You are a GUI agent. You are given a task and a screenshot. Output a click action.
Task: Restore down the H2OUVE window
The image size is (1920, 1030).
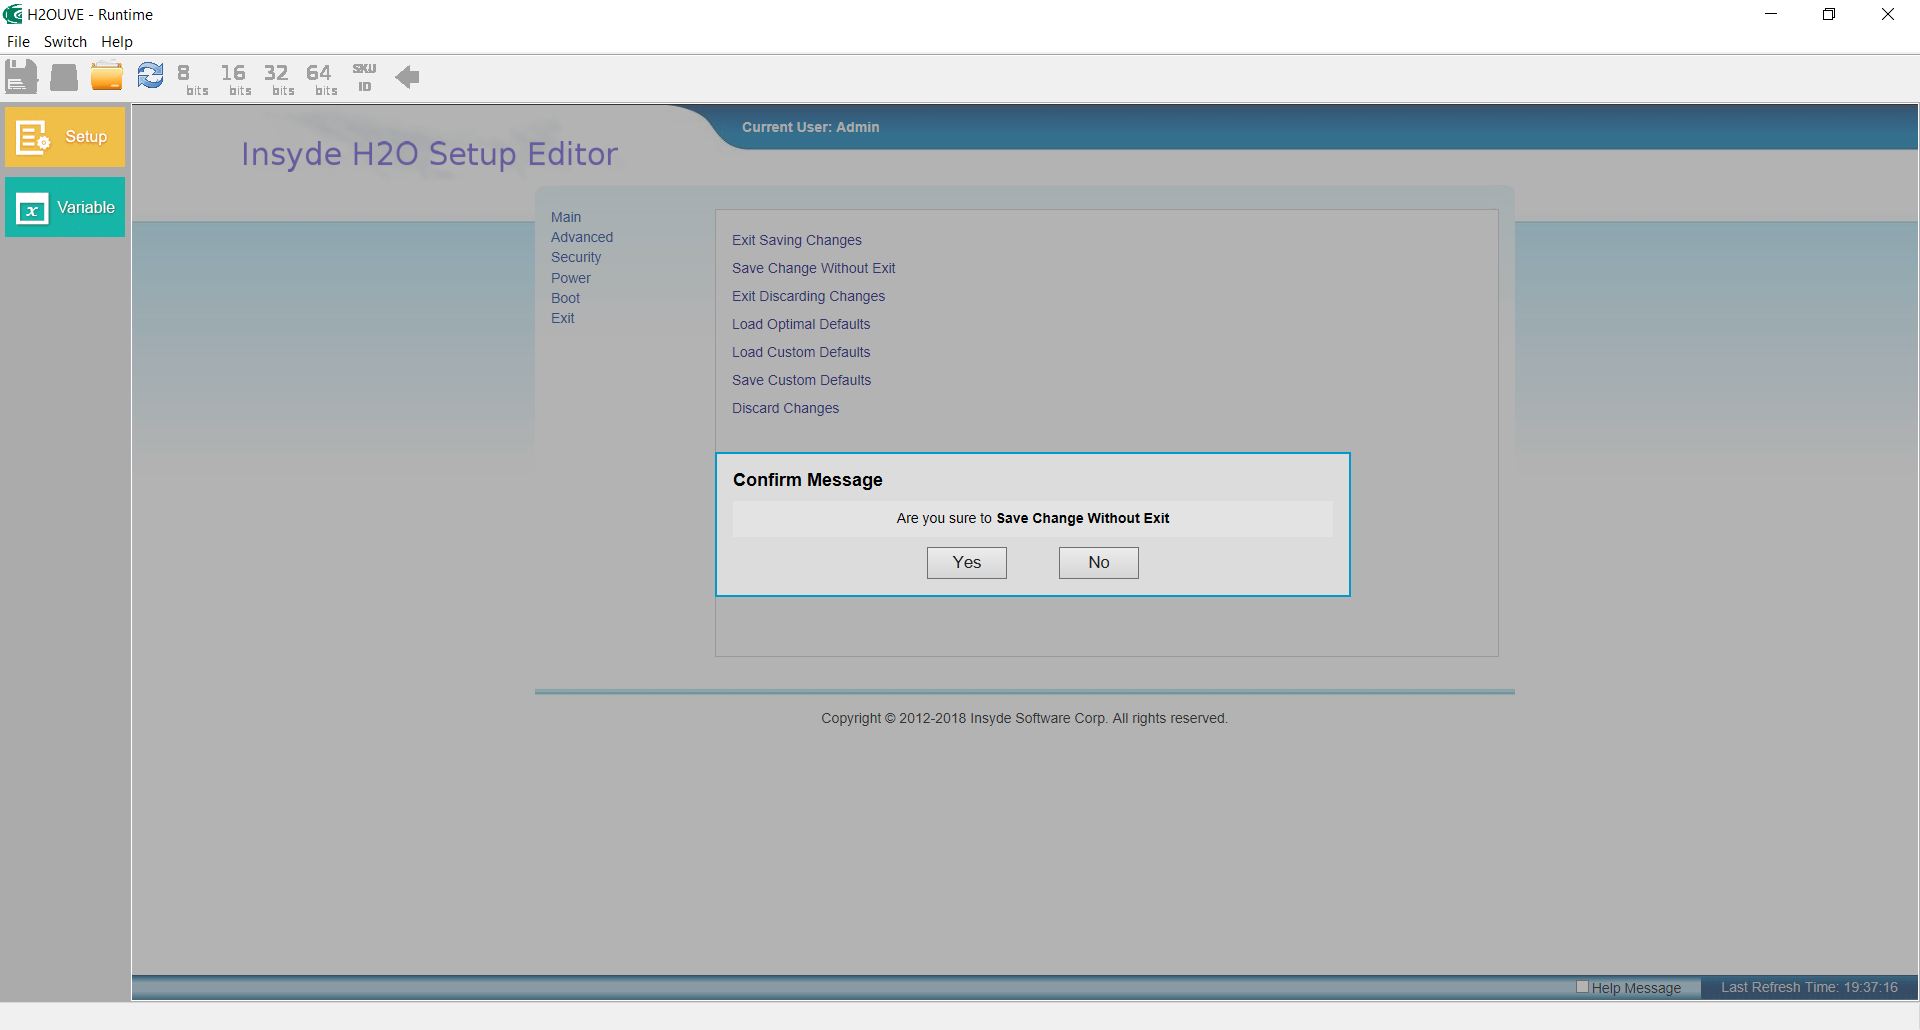click(x=1829, y=14)
